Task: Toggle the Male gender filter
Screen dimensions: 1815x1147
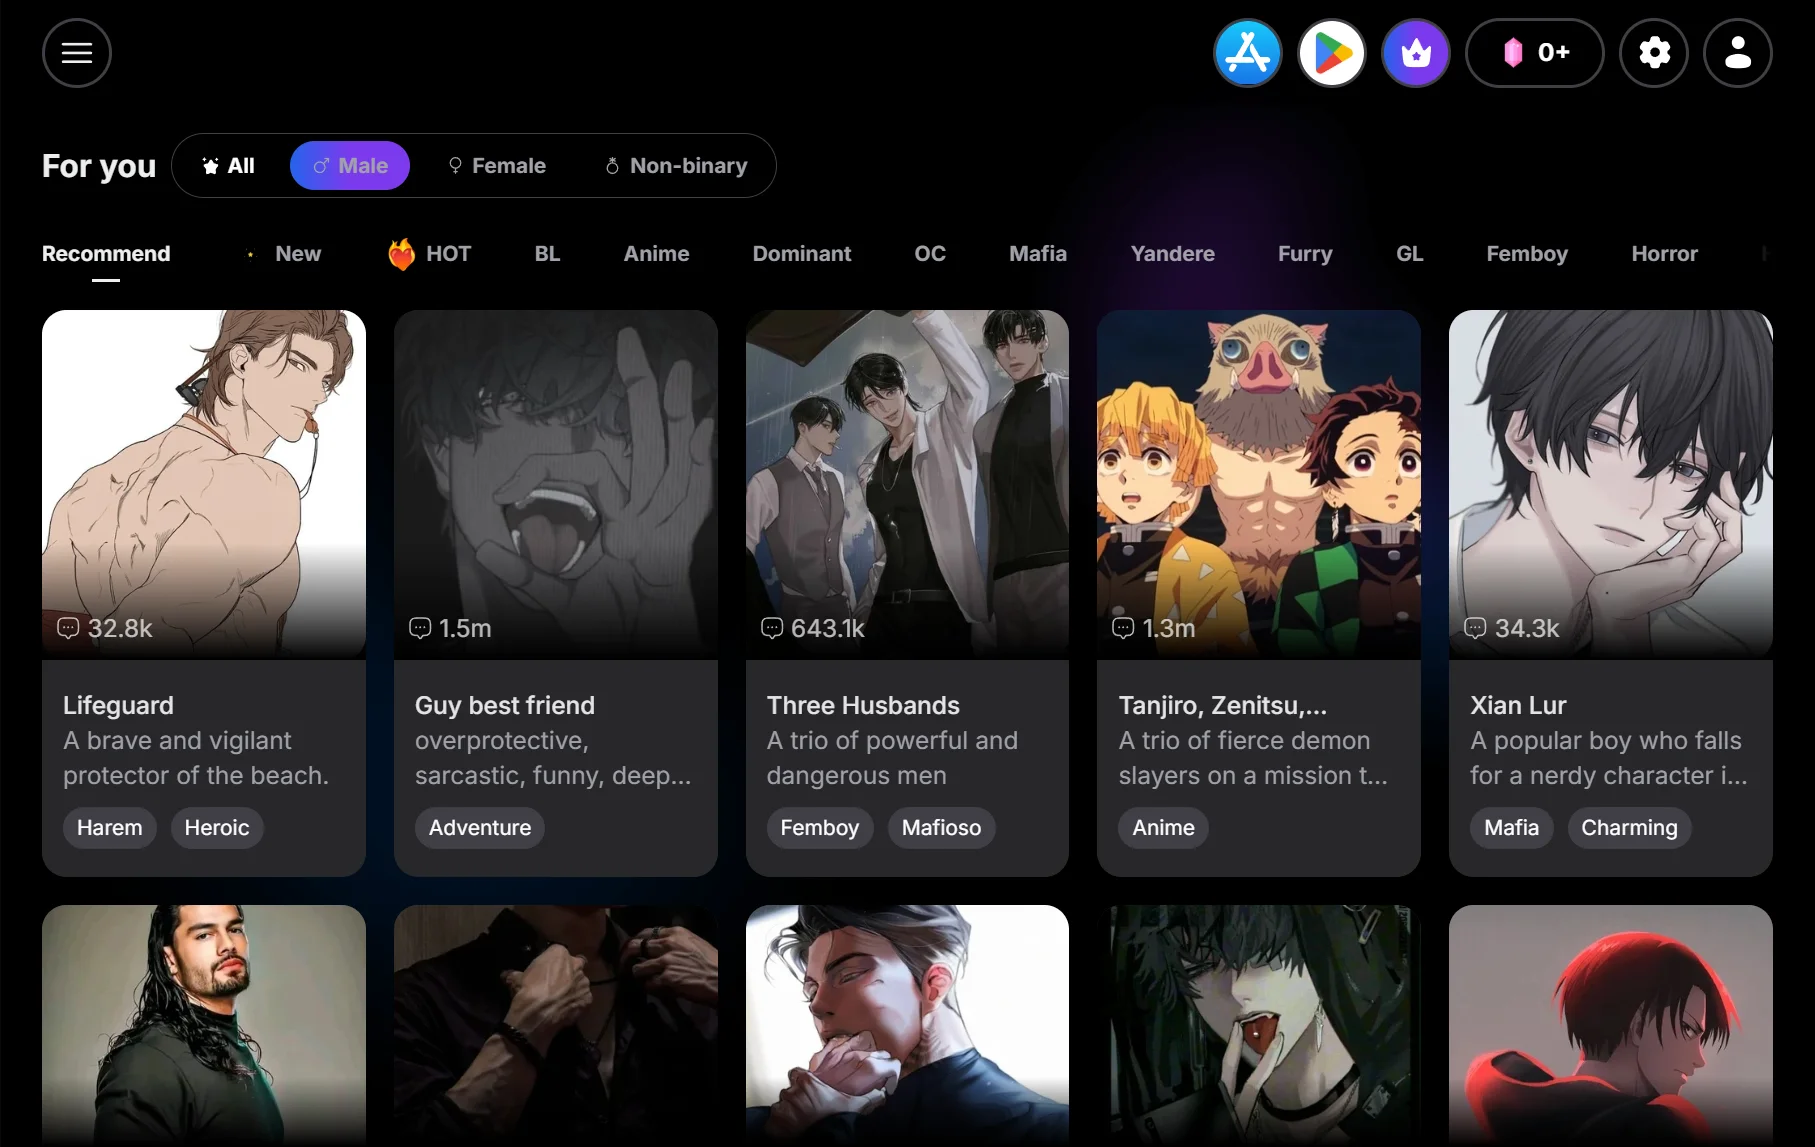Action: click(350, 166)
